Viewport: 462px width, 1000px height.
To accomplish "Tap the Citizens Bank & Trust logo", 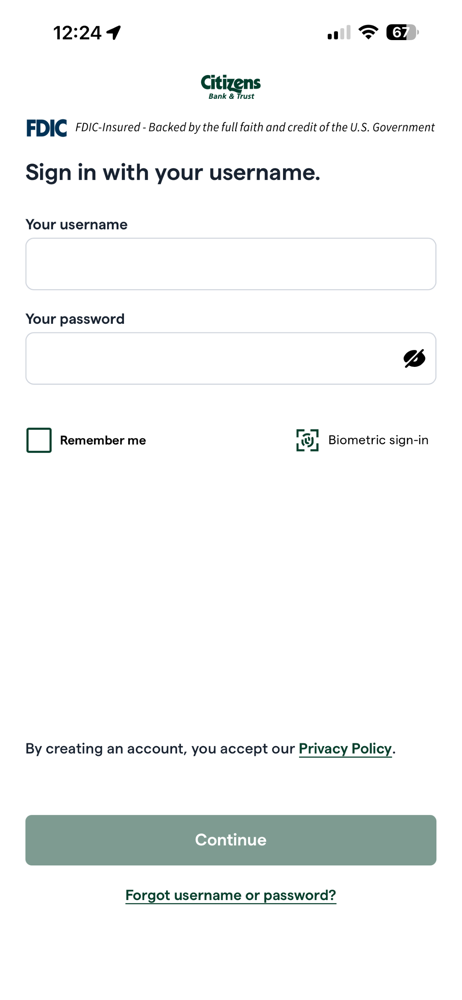I will pyautogui.click(x=230, y=87).
